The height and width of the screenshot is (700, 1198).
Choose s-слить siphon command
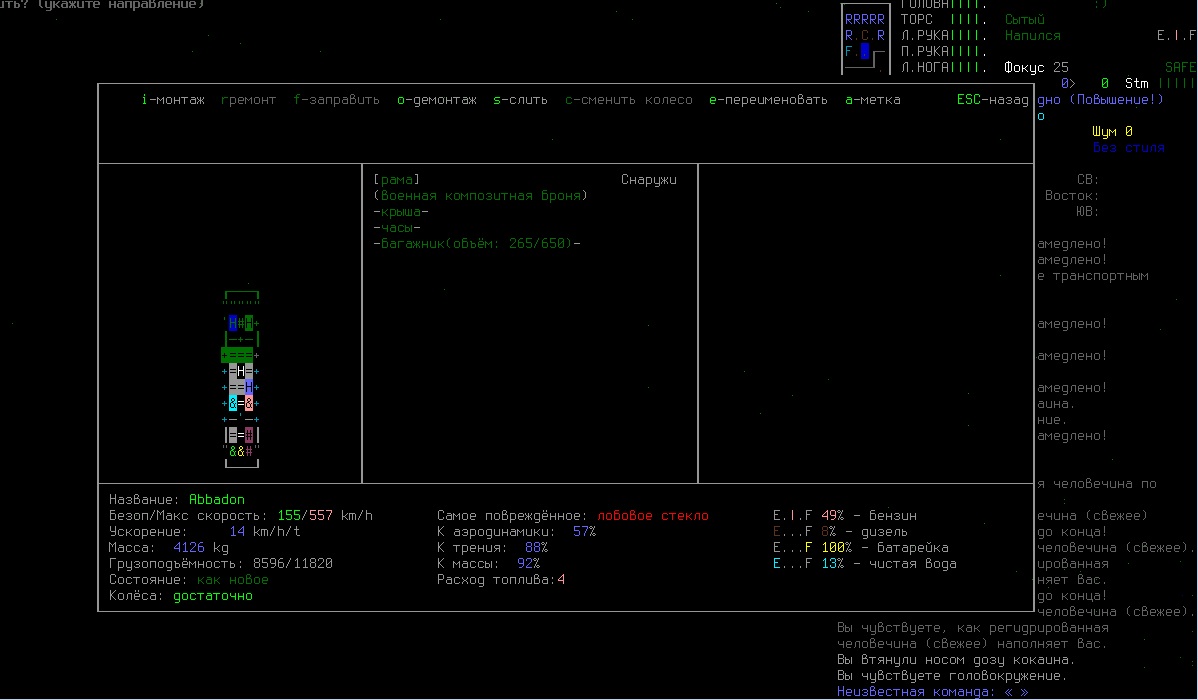[x=520, y=100]
